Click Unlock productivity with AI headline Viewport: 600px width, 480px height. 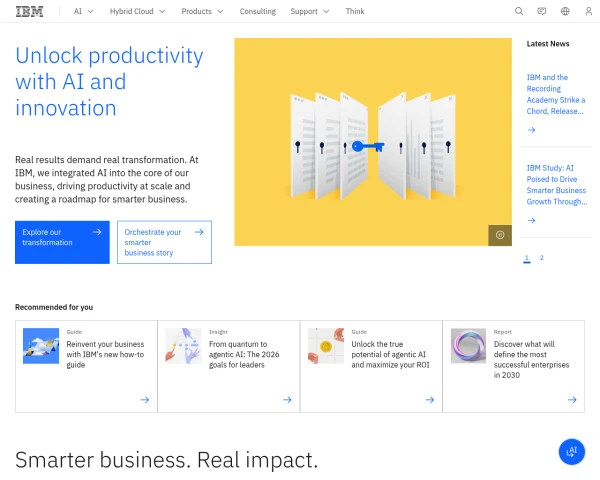(109, 82)
